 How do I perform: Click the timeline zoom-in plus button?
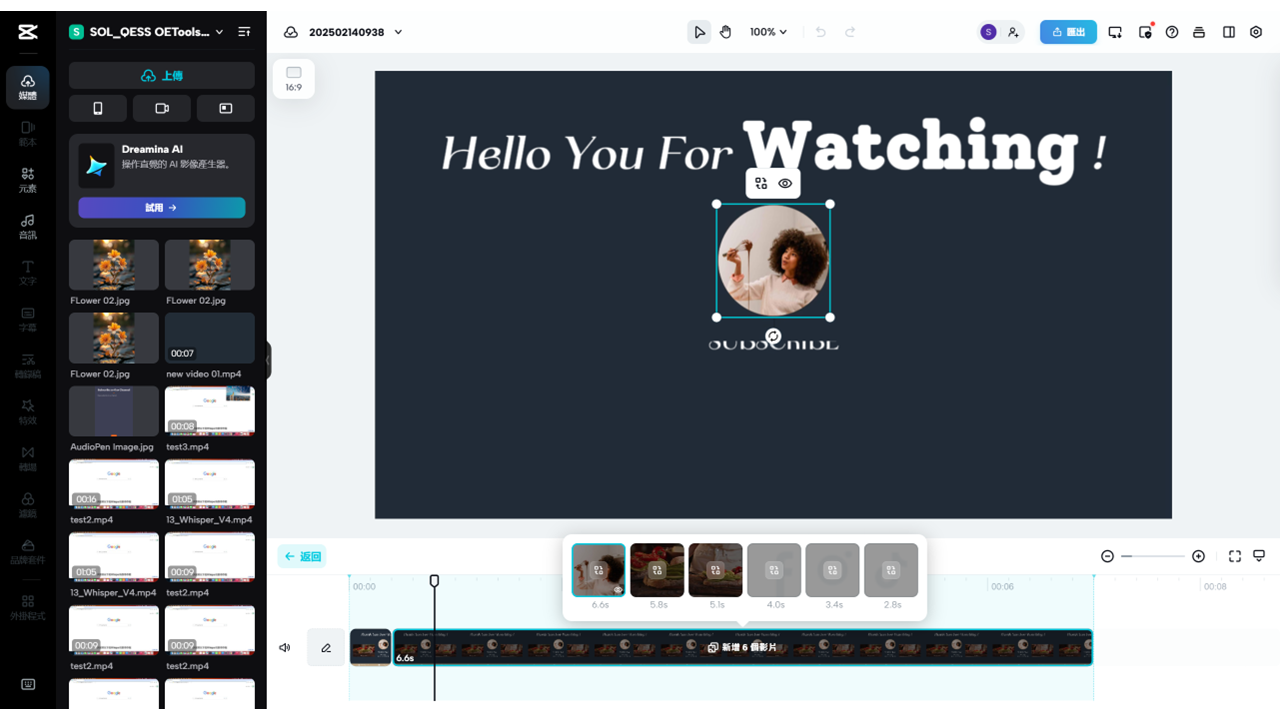[x=1198, y=556]
